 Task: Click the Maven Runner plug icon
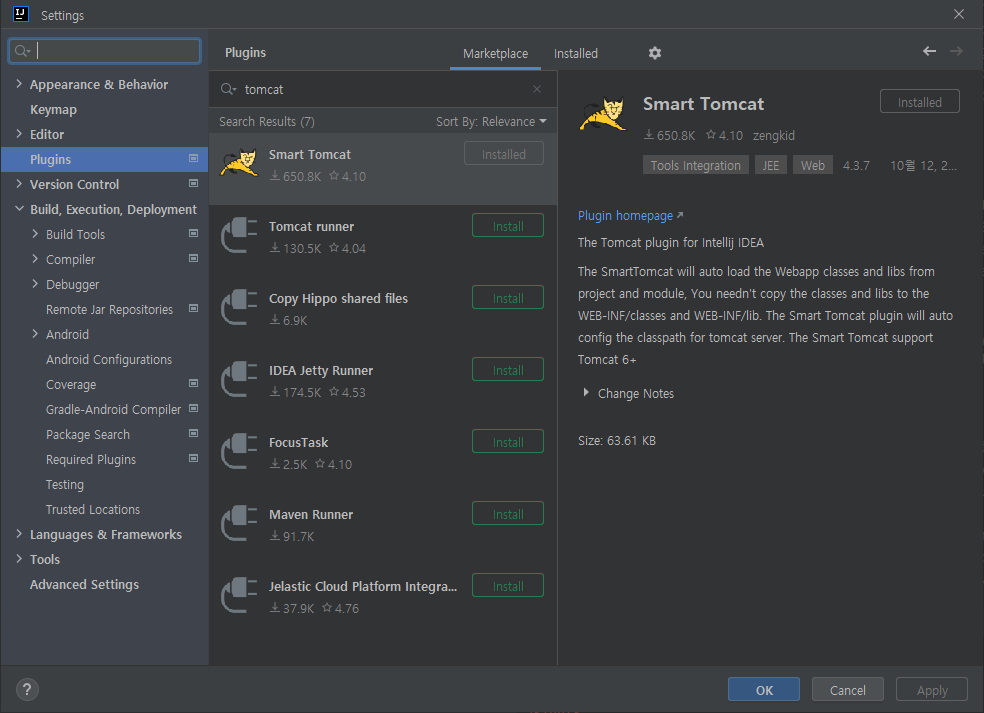point(239,523)
